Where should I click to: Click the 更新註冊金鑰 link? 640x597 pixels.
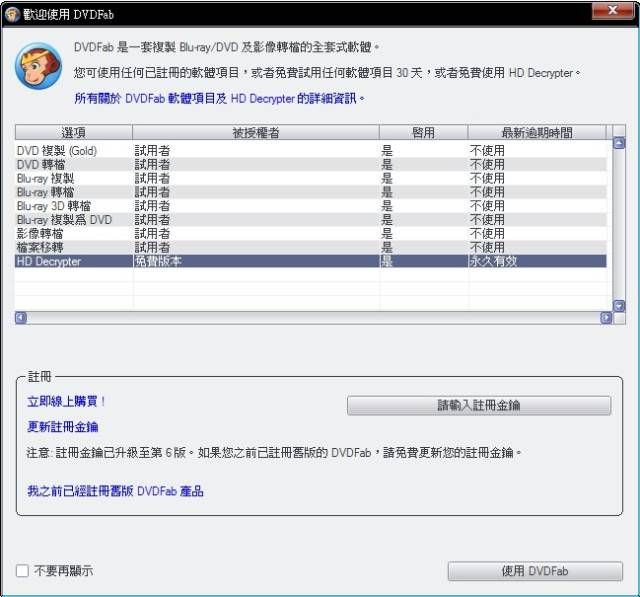[x=63, y=427]
